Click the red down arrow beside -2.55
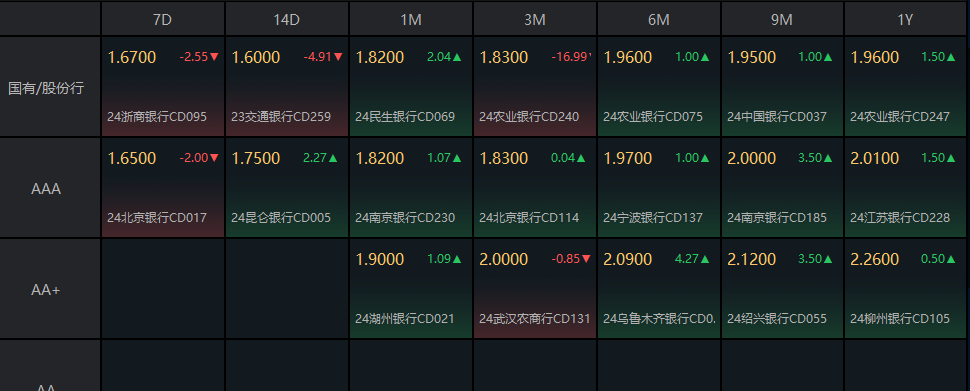This screenshot has height=391, width=970. 215,57
